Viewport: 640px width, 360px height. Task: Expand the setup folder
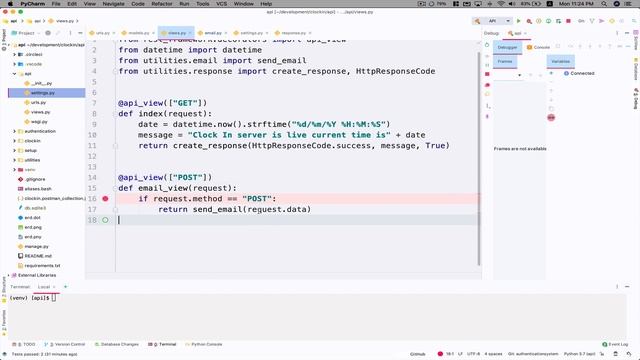(15, 151)
